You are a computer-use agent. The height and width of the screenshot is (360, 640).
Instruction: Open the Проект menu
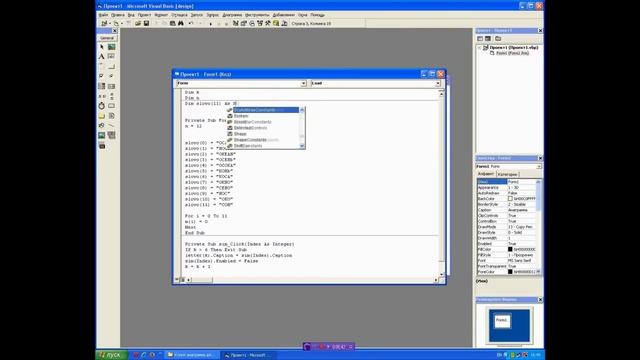click(144, 15)
